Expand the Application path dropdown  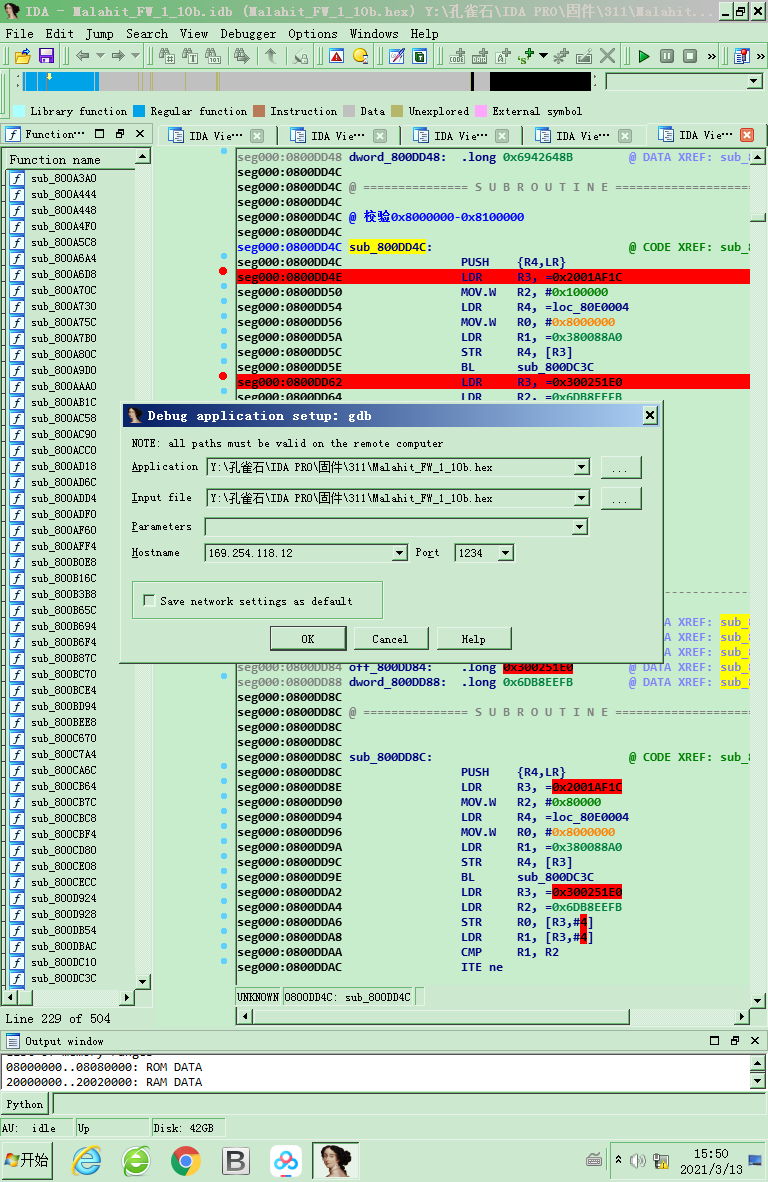point(581,467)
